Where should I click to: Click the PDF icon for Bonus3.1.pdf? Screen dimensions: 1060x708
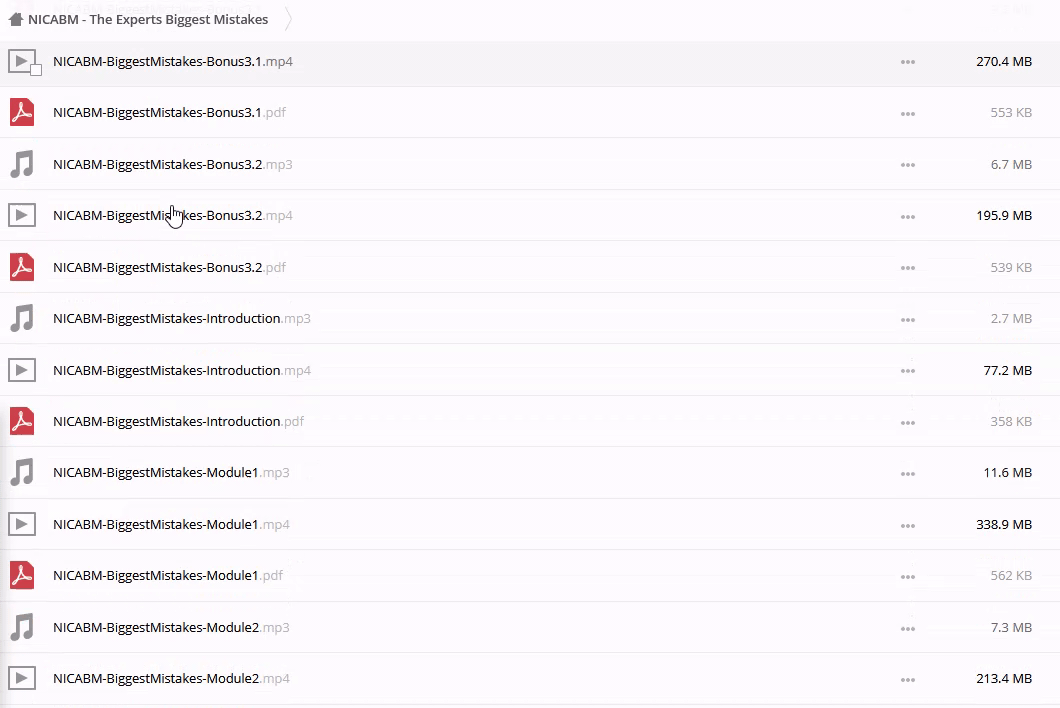click(22, 112)
